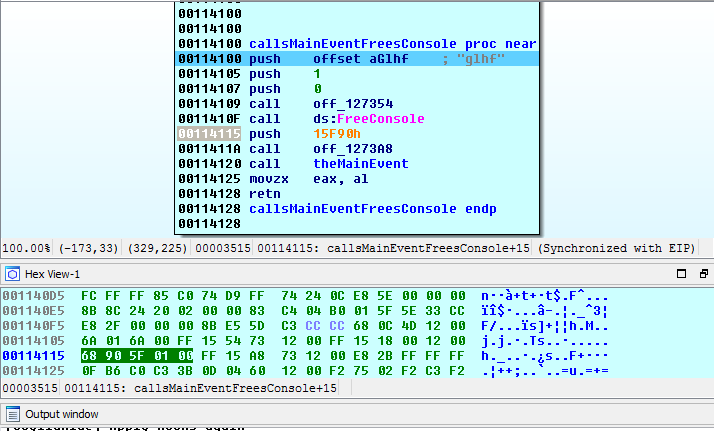Select hex row address 001140F5
714x431 pixels.
coord(33,326)
